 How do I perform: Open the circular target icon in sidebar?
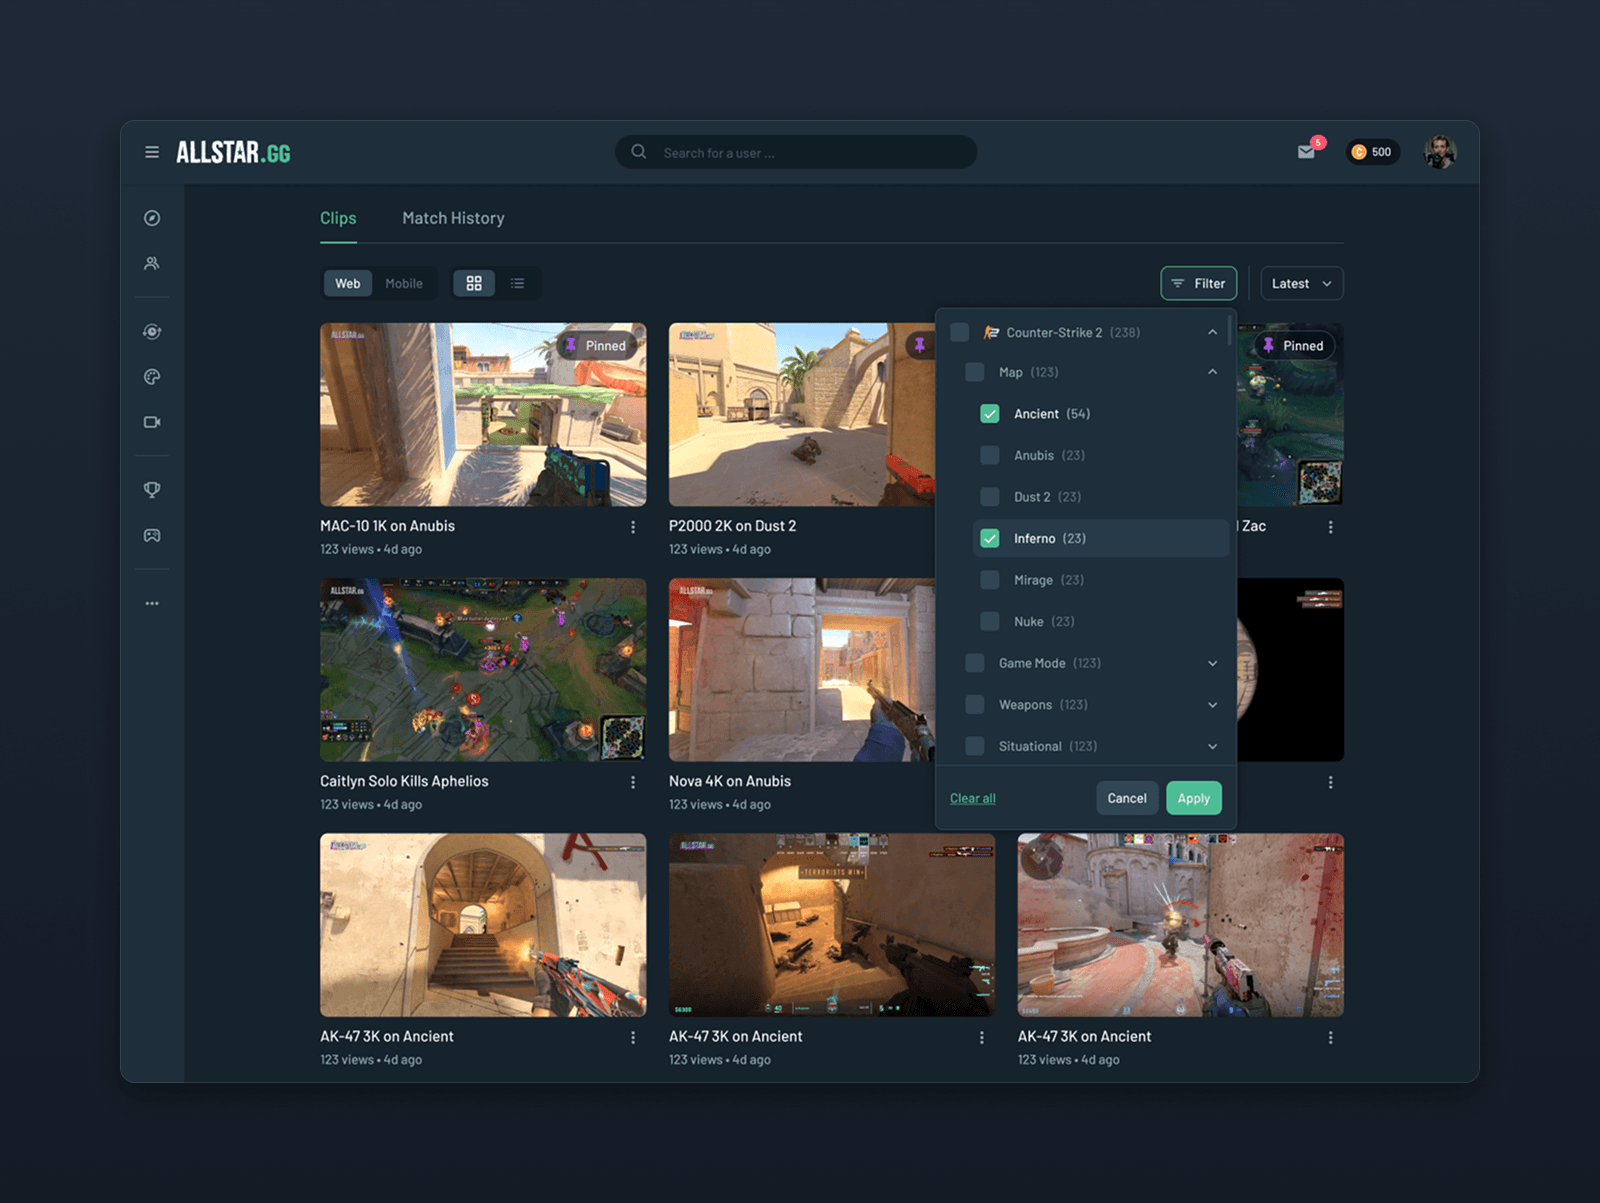click(152, 332)
